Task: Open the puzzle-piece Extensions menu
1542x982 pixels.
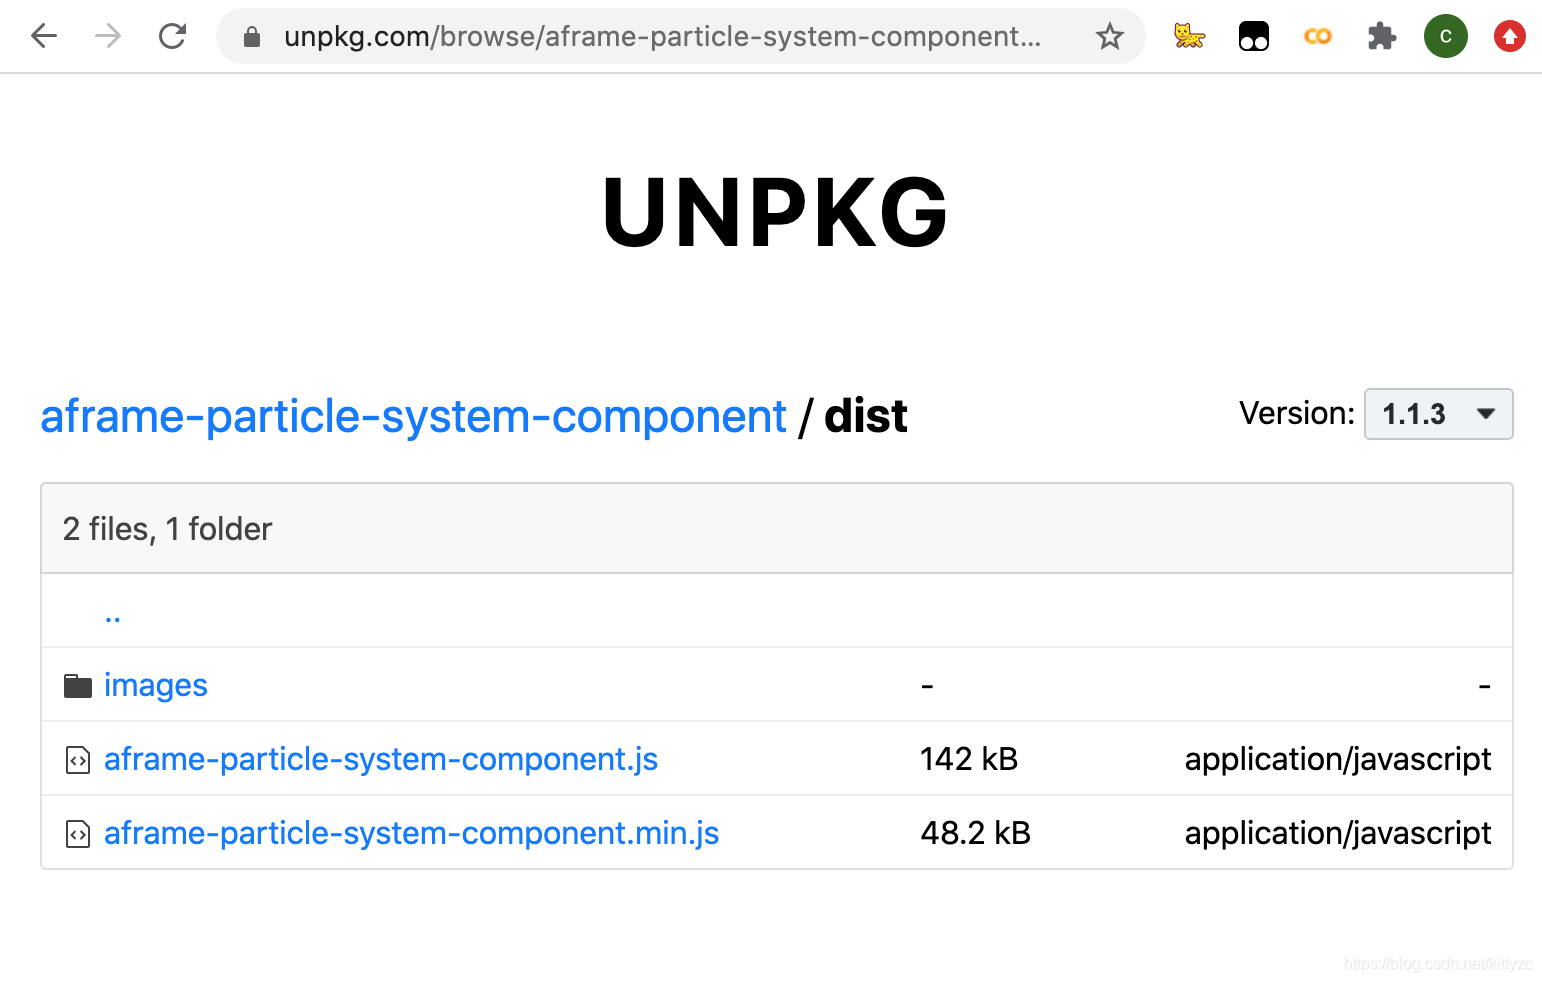Action: coord(1382,37)
